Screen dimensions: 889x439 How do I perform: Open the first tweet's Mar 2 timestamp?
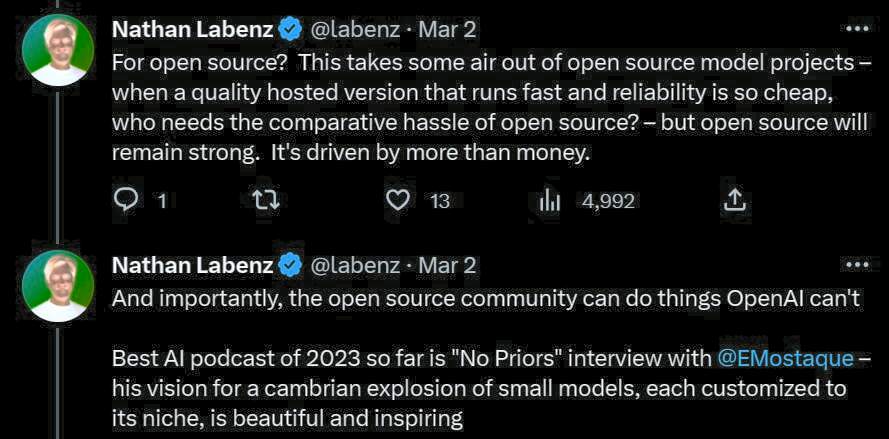(447, 28)
